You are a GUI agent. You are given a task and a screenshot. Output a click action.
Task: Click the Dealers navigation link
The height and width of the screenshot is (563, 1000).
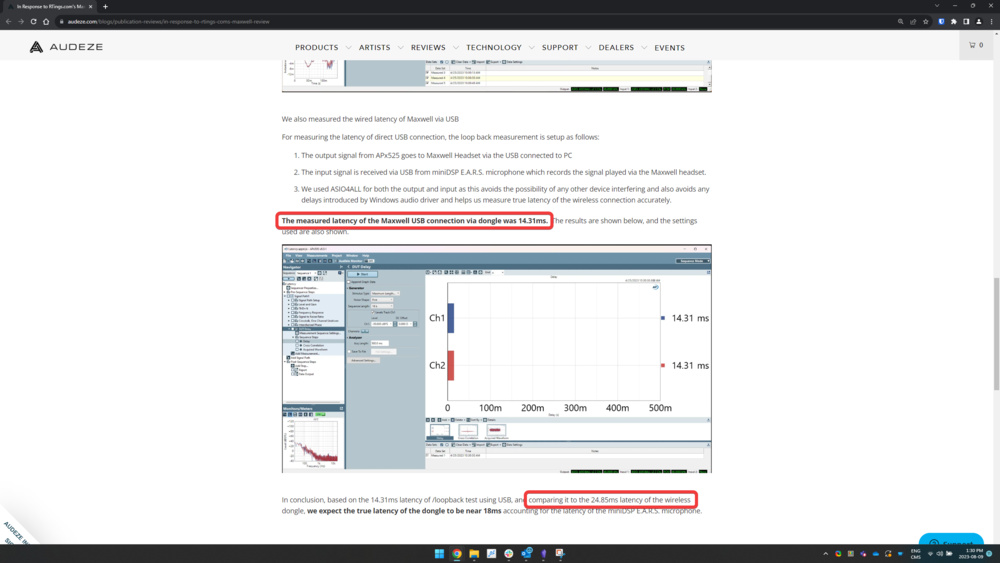pos(616,48)
